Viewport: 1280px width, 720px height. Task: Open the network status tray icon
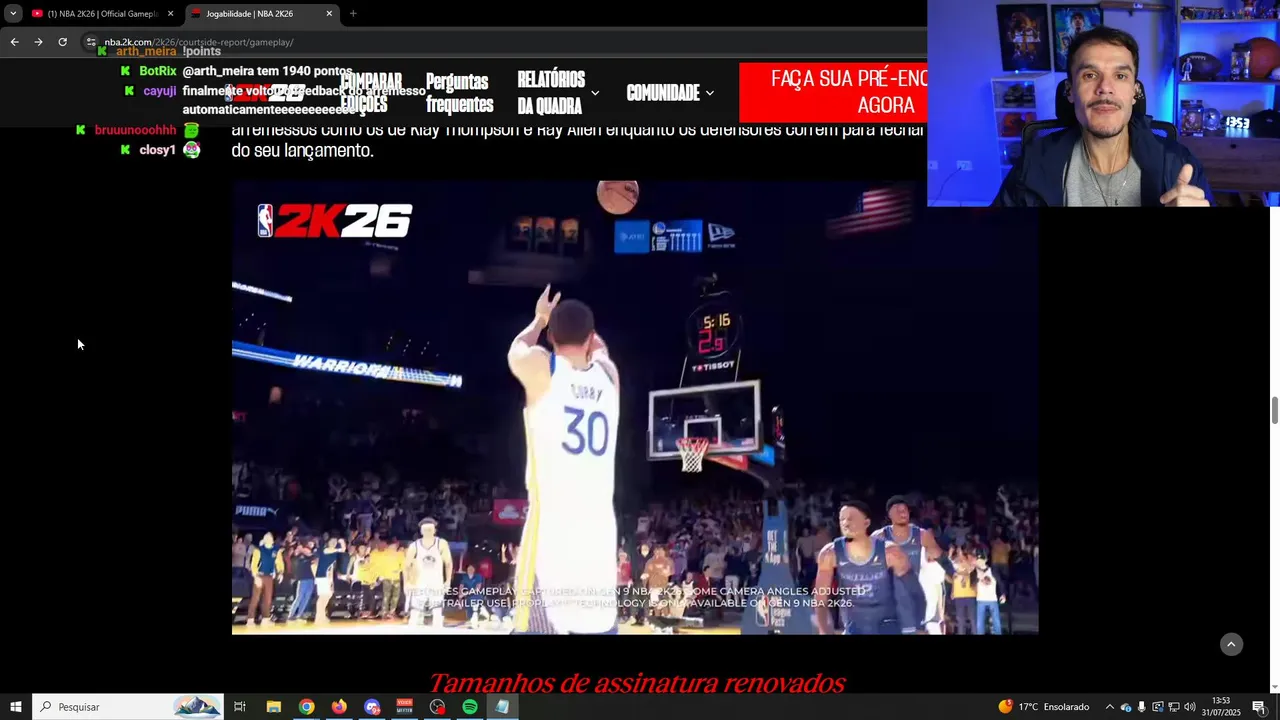click(x=1173, y=707)
